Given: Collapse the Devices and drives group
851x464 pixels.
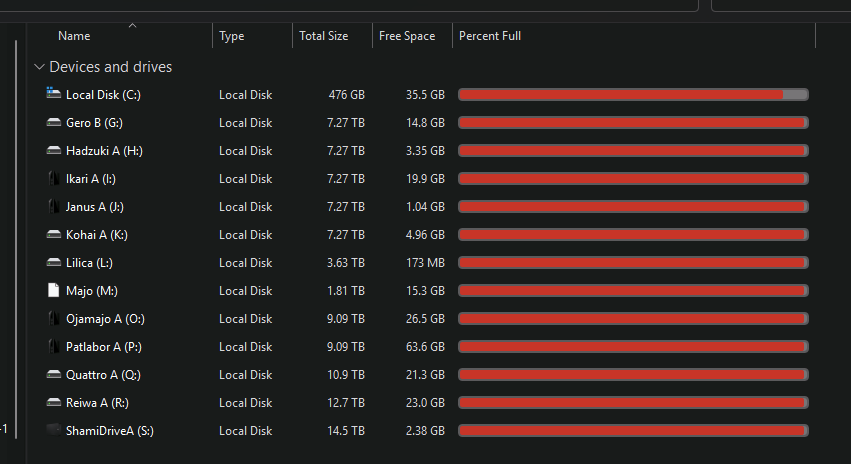Looking at the screenshot, I should (x=39, y=67).
